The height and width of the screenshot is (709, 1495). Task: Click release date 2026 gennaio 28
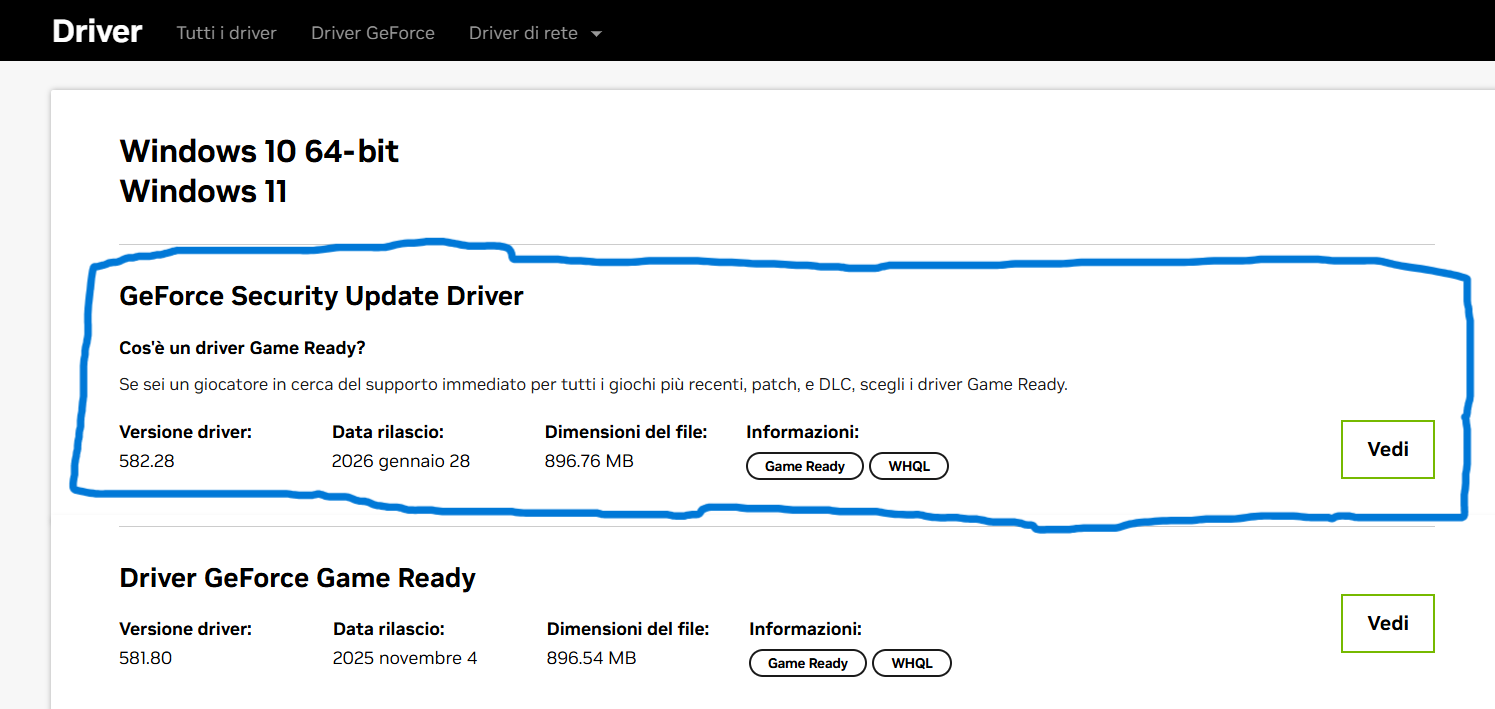[x=401, y=461]
